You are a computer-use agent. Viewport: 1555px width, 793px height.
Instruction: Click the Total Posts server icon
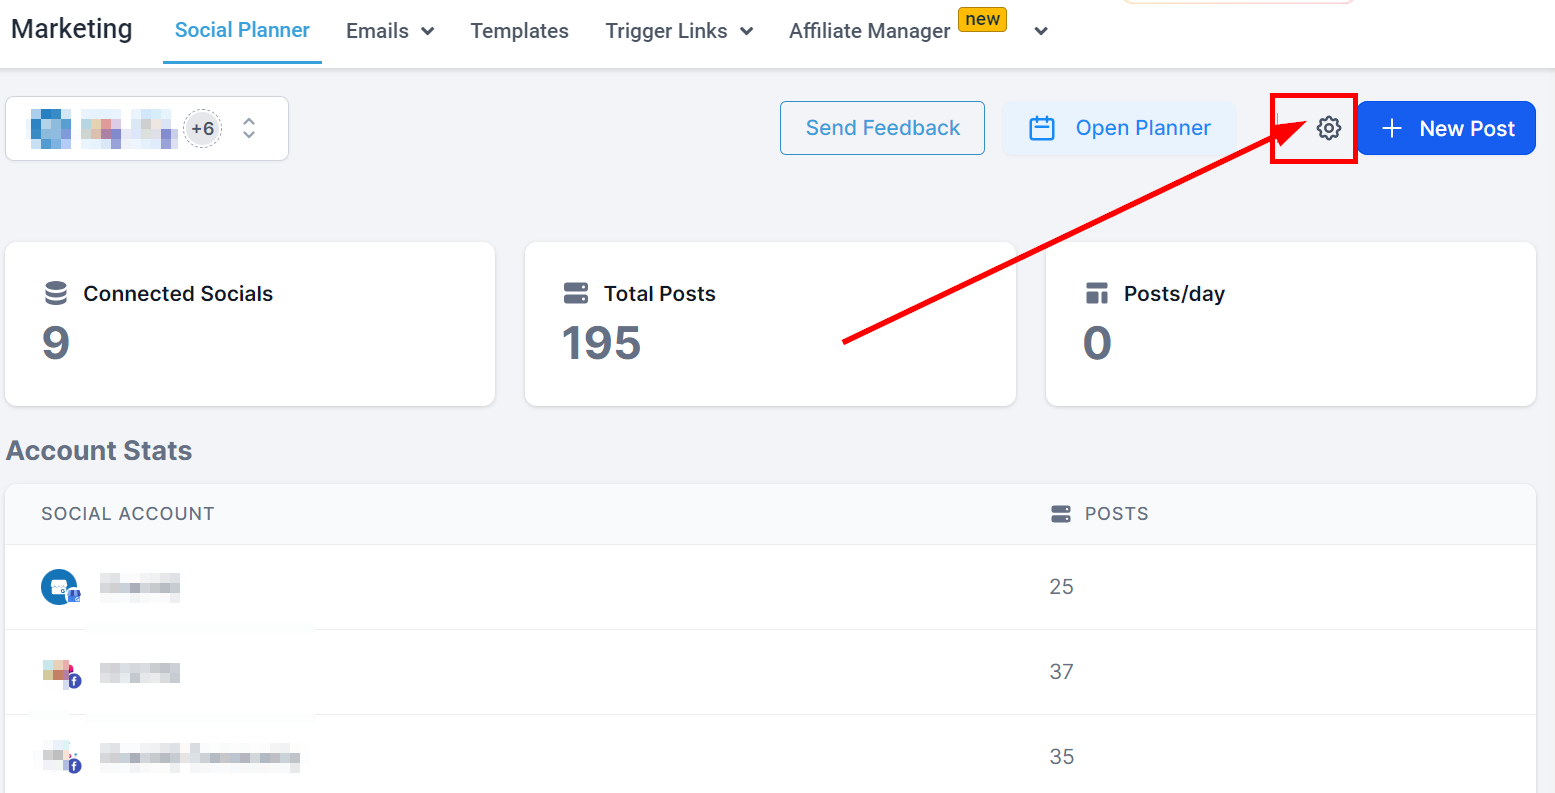576,293
